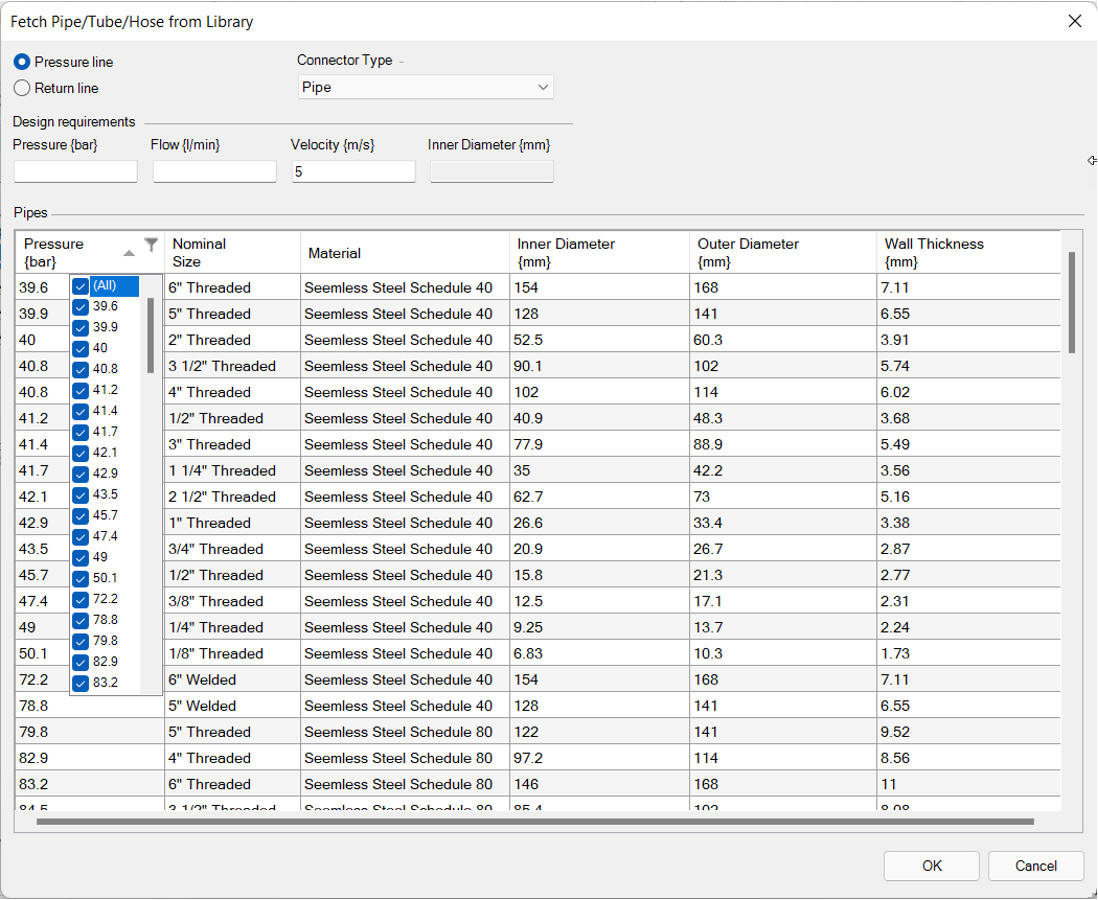This screenshot has height=900, width=1098.
Task: Click the Cancel button
Action: tap(1036, 866)
